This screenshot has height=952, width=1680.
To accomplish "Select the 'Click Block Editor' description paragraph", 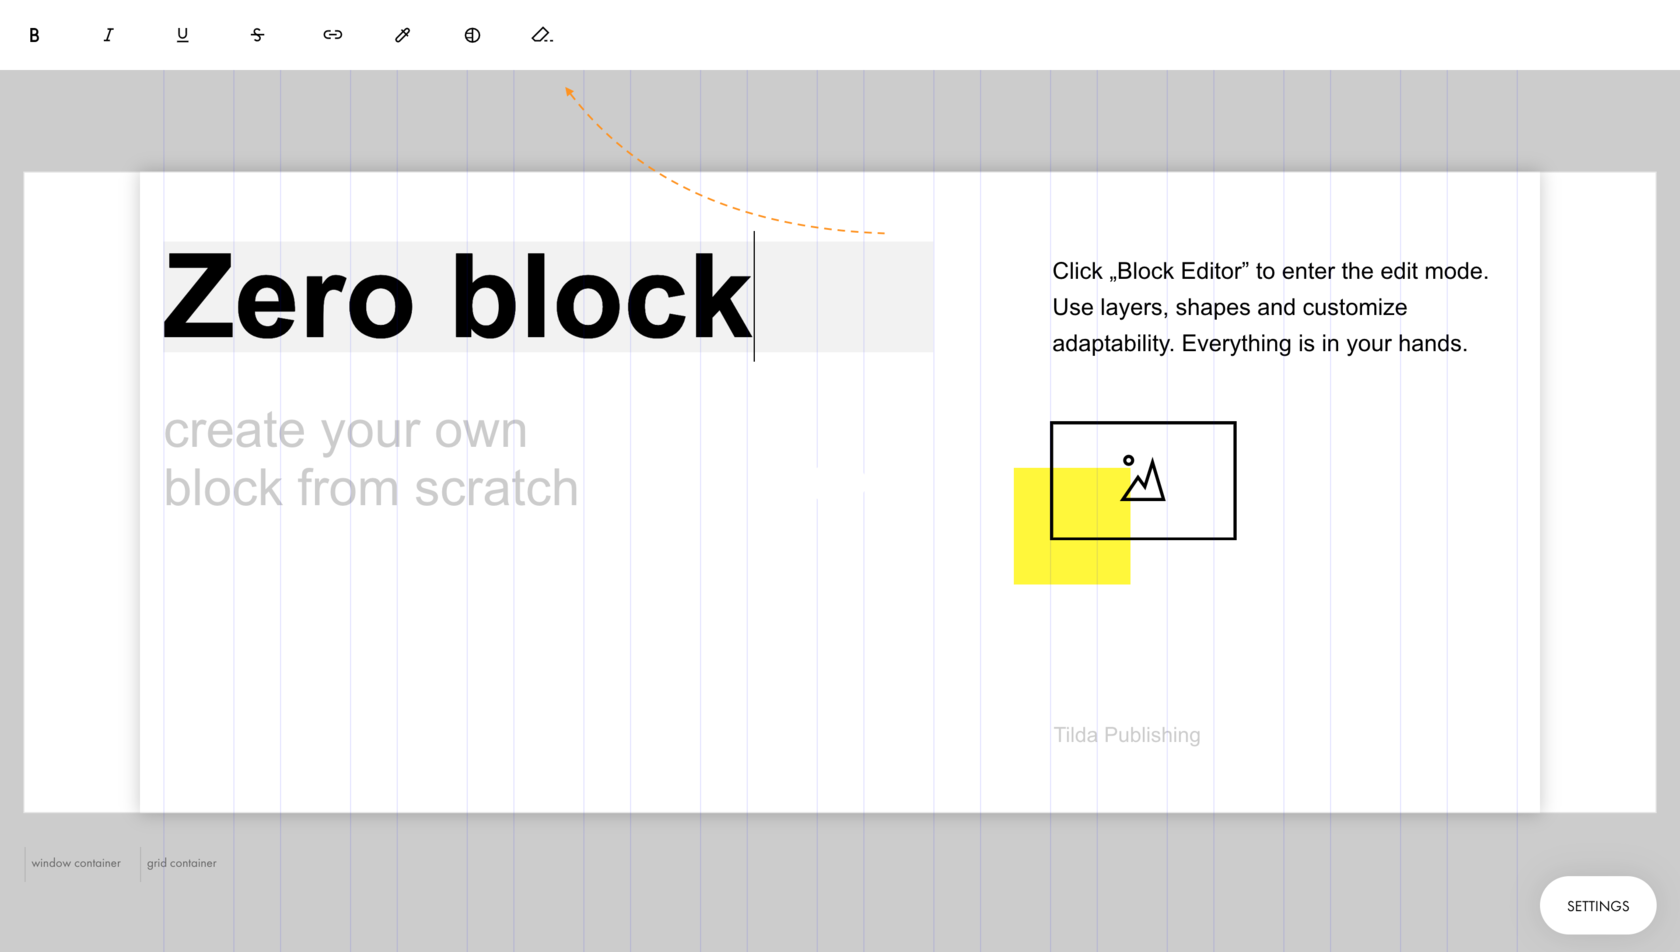I will click(1270, 307).
